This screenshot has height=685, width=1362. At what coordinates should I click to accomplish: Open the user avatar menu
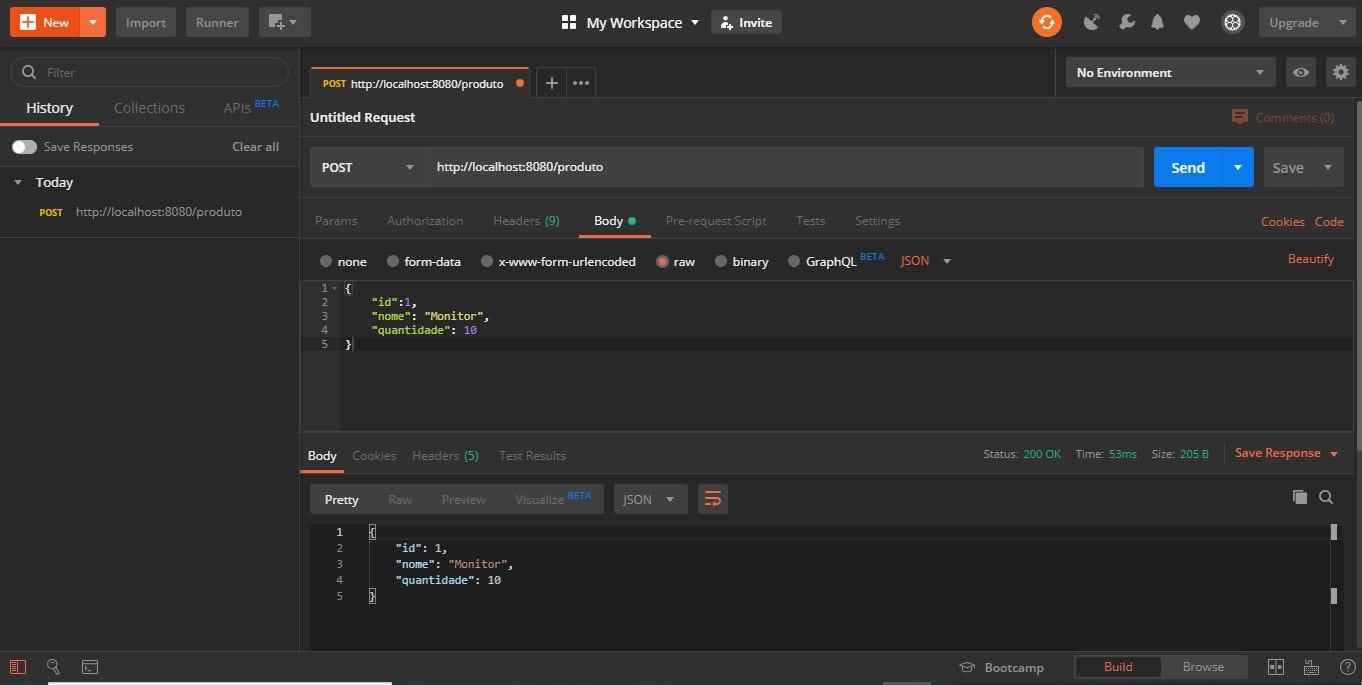point(1232,22)
